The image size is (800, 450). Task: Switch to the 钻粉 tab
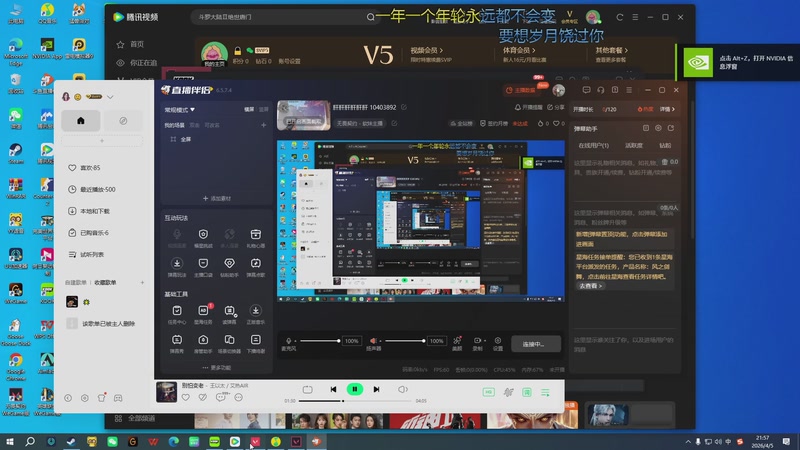click(665, 145)
